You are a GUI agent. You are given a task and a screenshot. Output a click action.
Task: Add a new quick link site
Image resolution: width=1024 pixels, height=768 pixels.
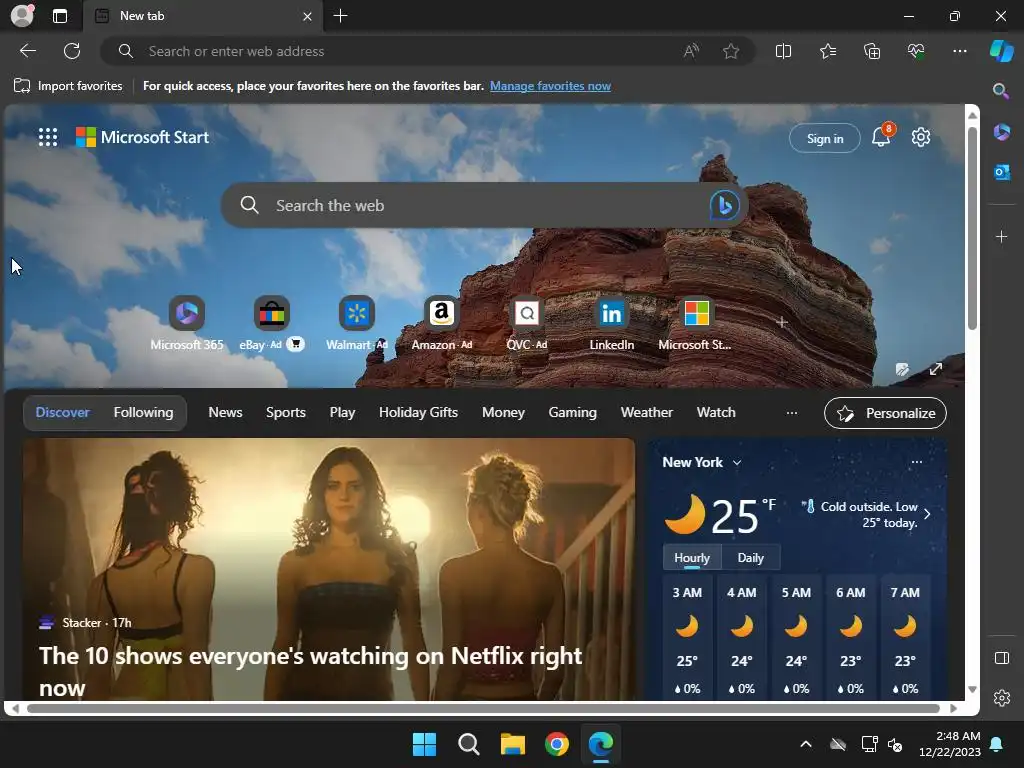coord(782,322)
